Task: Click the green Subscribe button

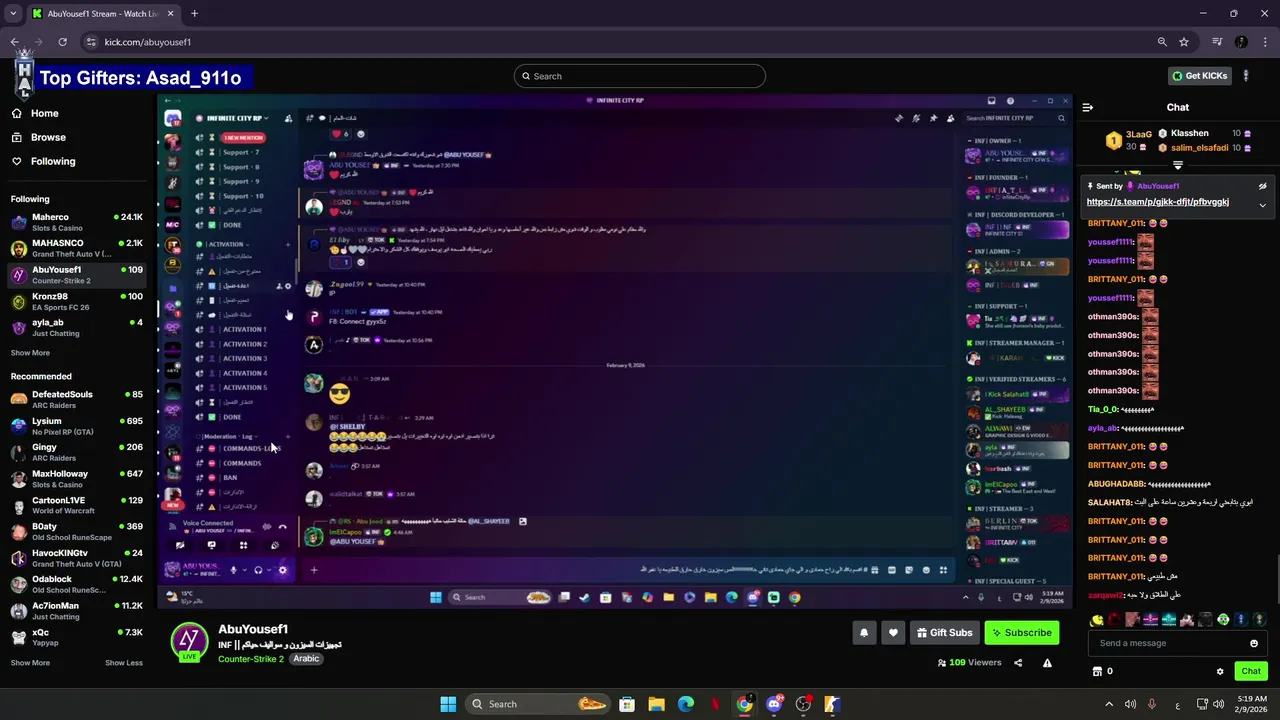Action: 1021,632
